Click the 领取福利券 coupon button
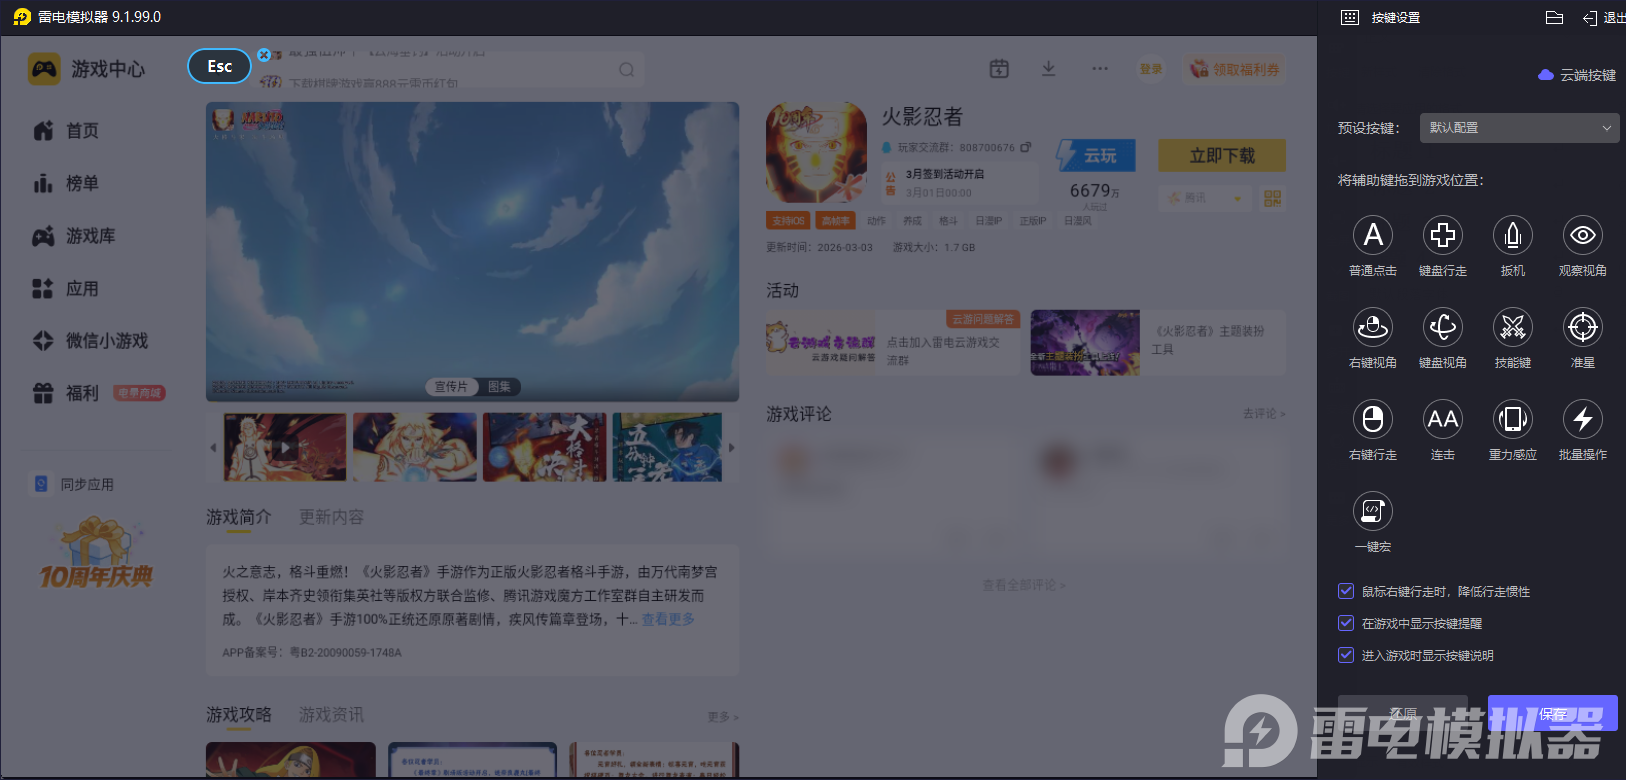This screenshot has width=1626, height=780. point(1235,69)
